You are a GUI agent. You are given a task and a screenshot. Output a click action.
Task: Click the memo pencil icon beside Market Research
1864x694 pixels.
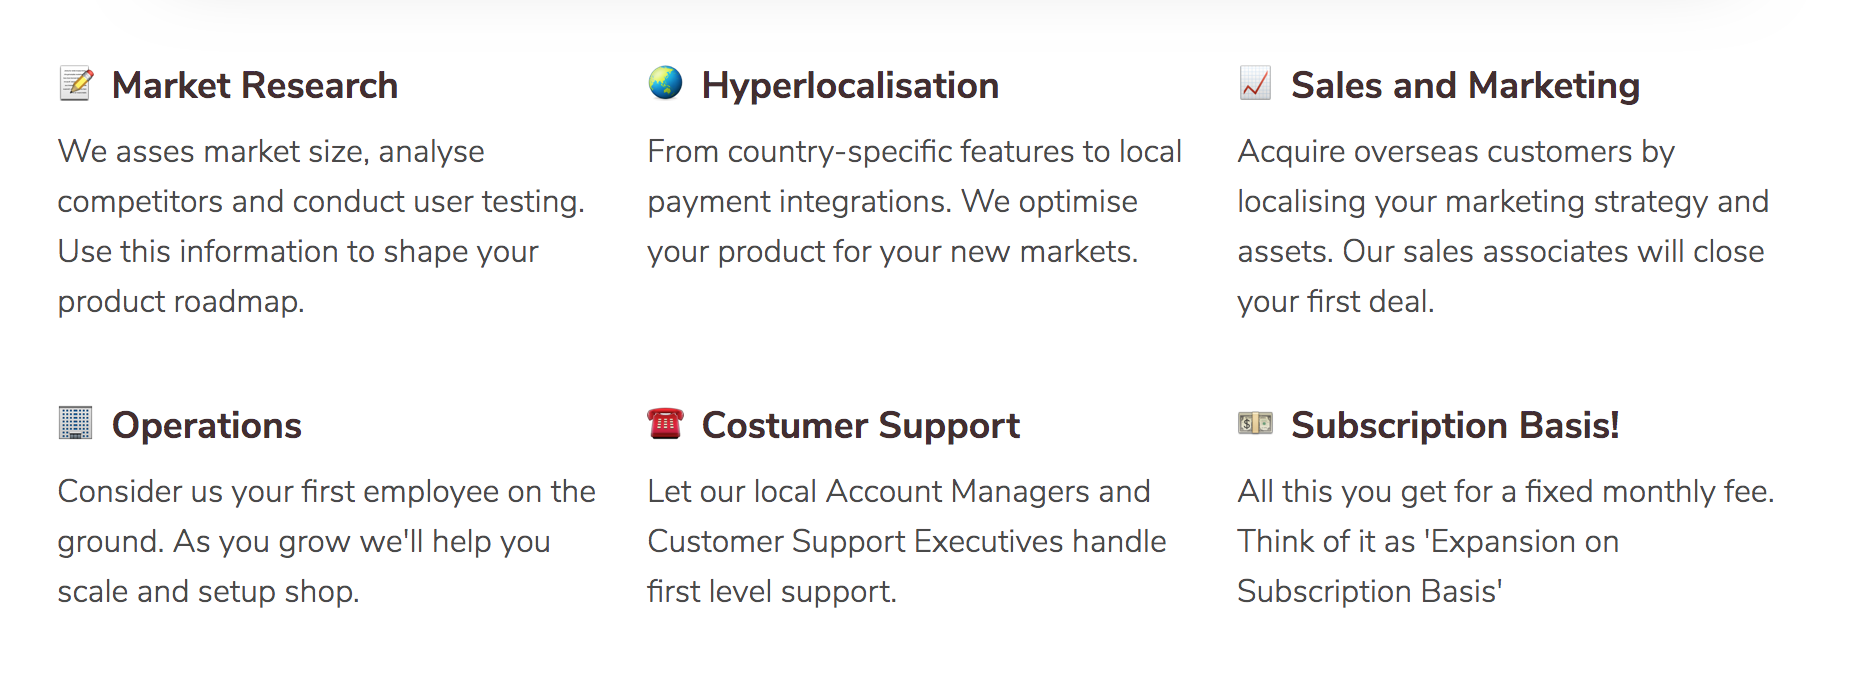point(76,84)
